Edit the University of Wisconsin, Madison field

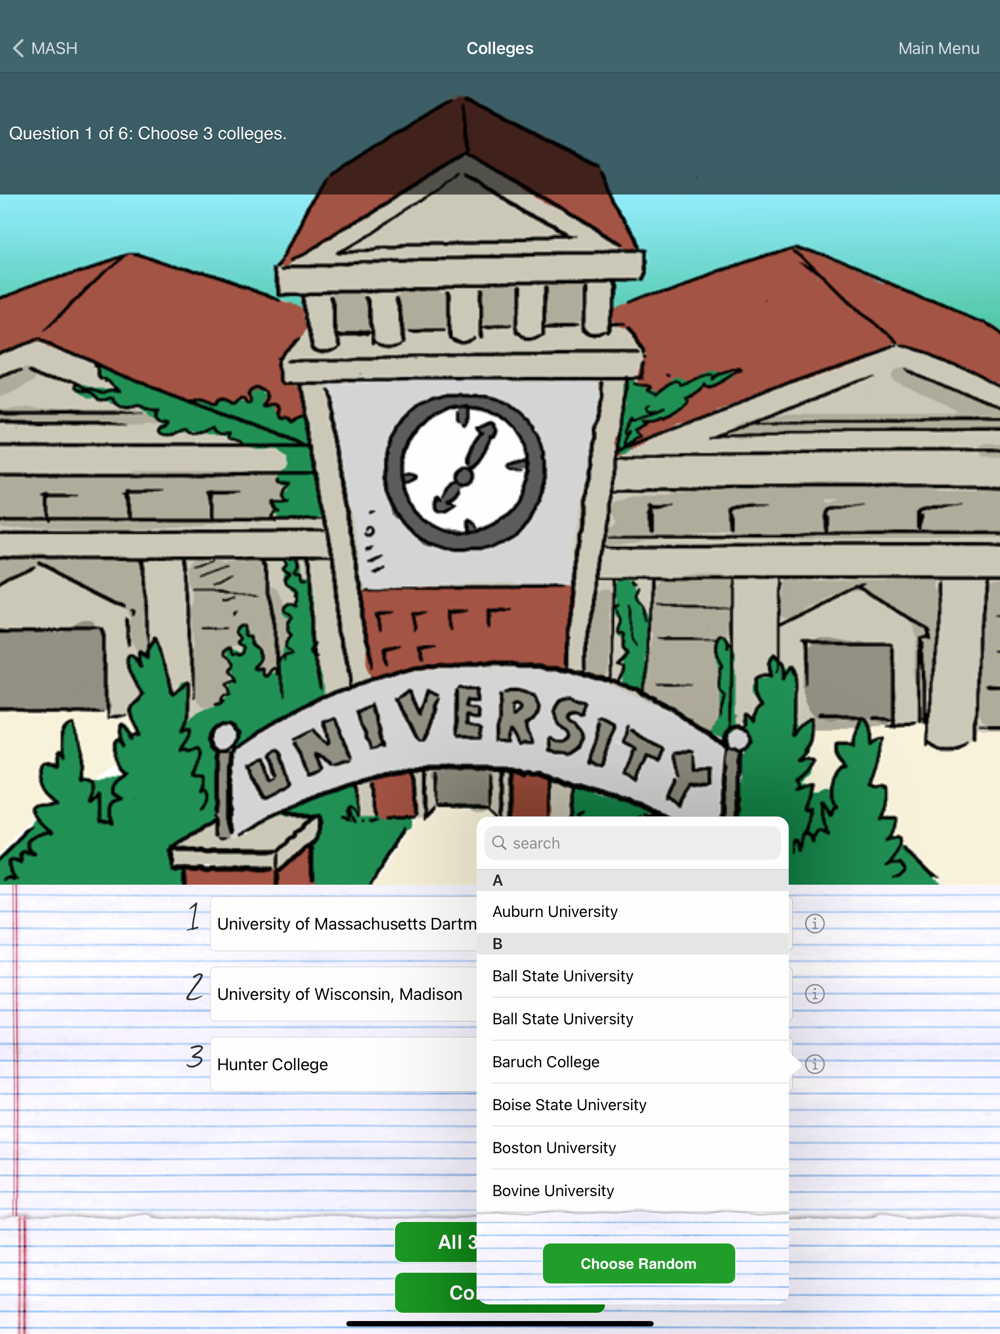[343, 994]
